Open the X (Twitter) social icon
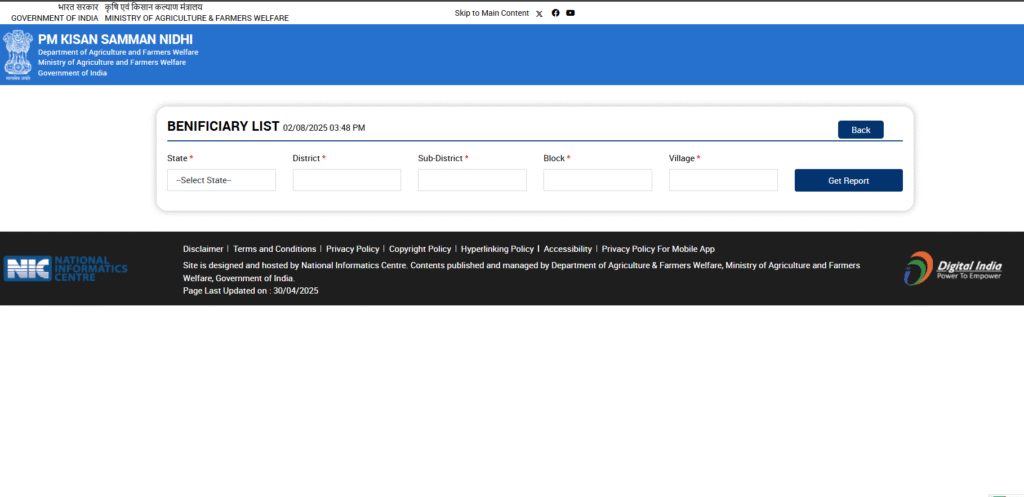Viewport: 1024px width, 497px height. click(540, 13)
